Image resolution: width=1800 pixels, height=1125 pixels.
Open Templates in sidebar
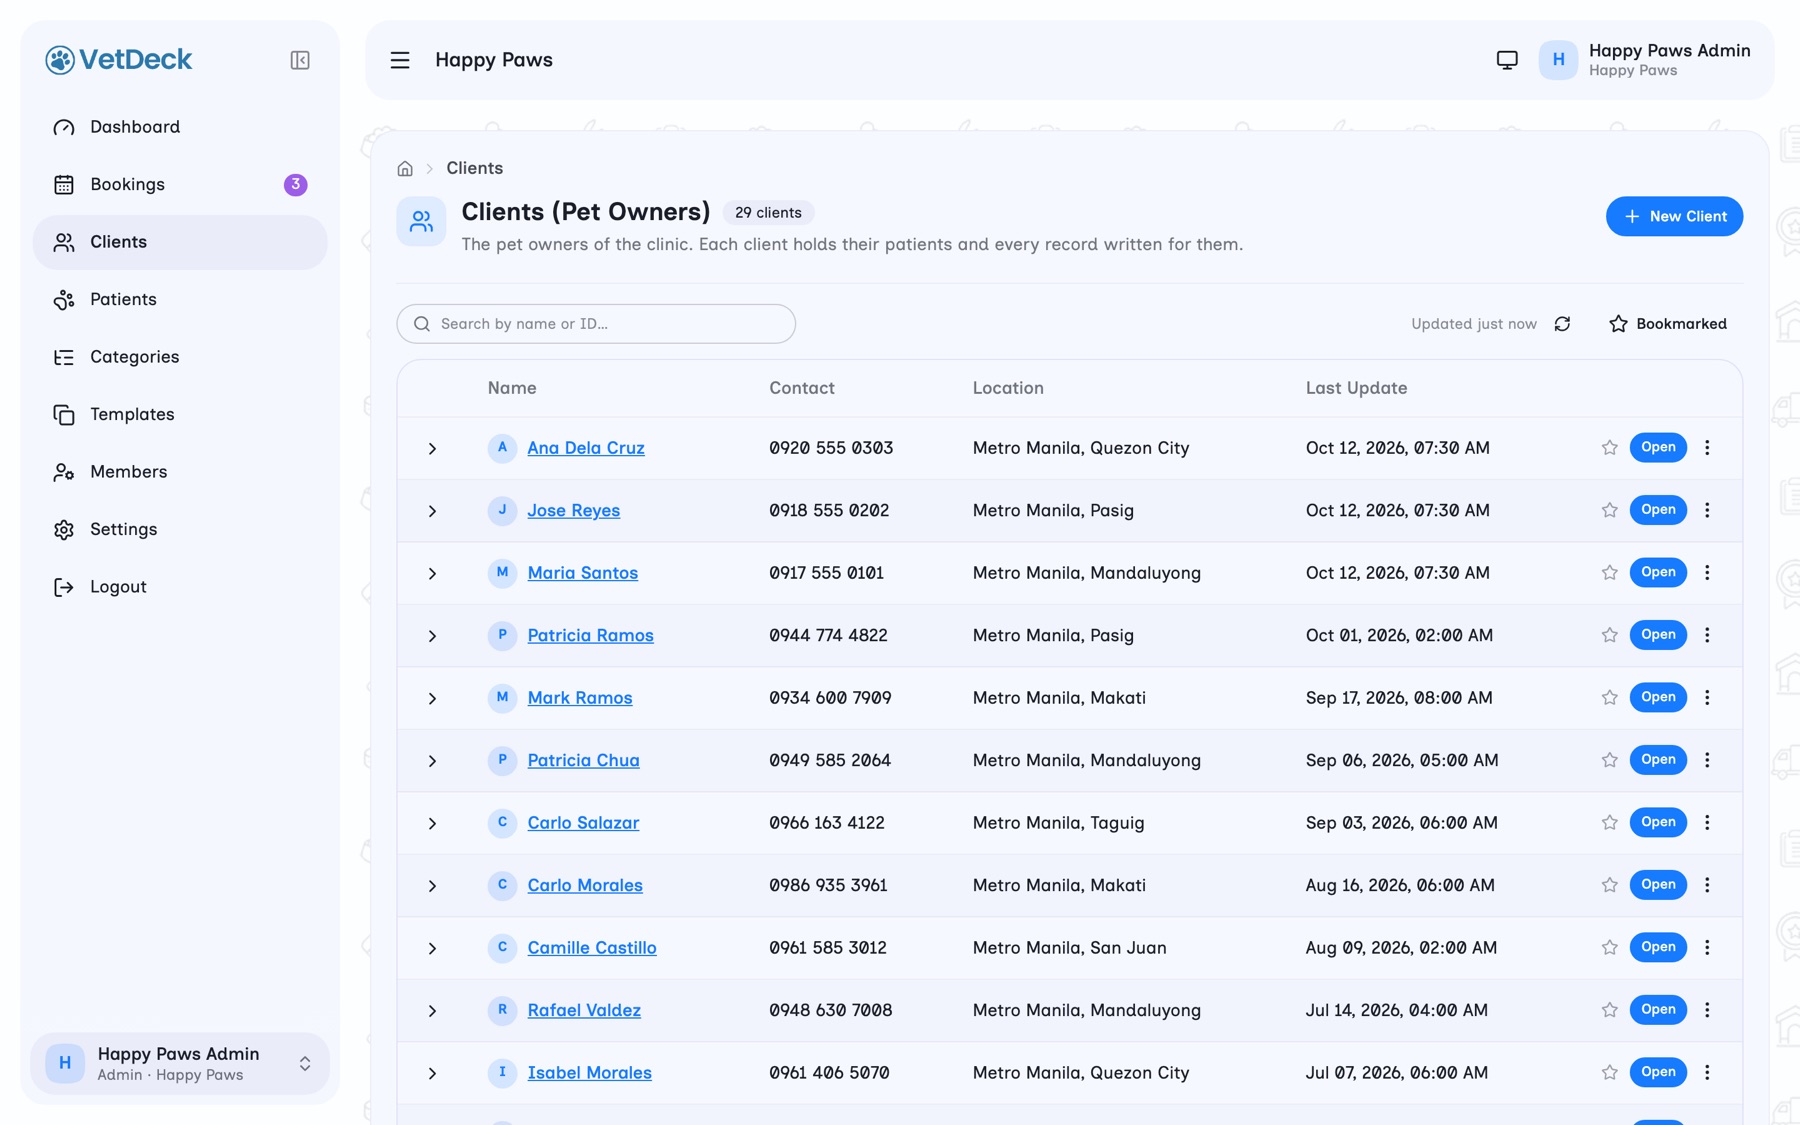(180, 414)
